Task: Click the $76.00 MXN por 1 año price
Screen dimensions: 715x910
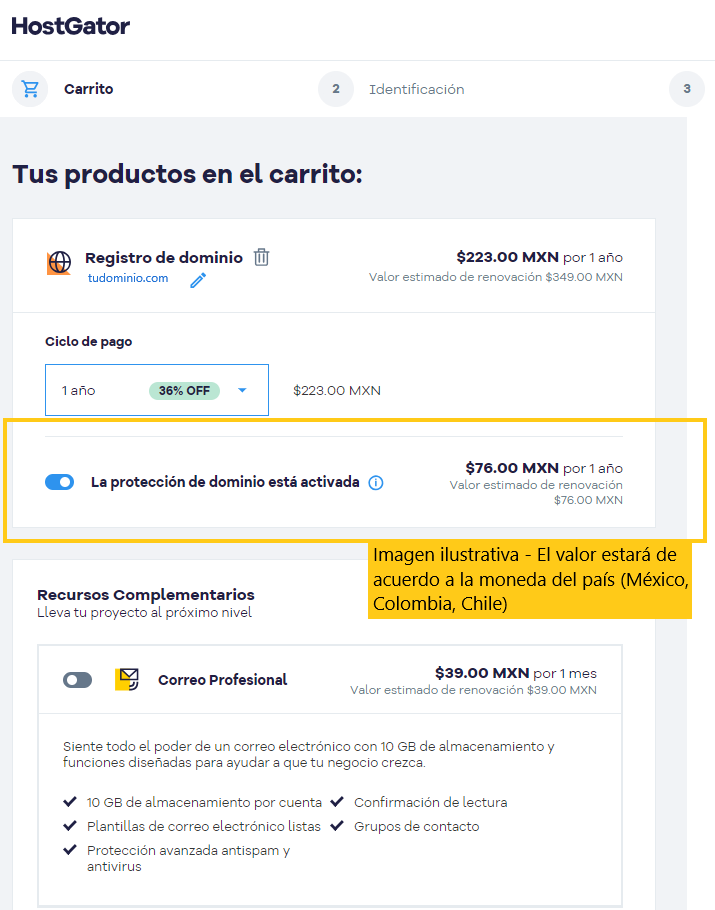Action: [544, 468]
